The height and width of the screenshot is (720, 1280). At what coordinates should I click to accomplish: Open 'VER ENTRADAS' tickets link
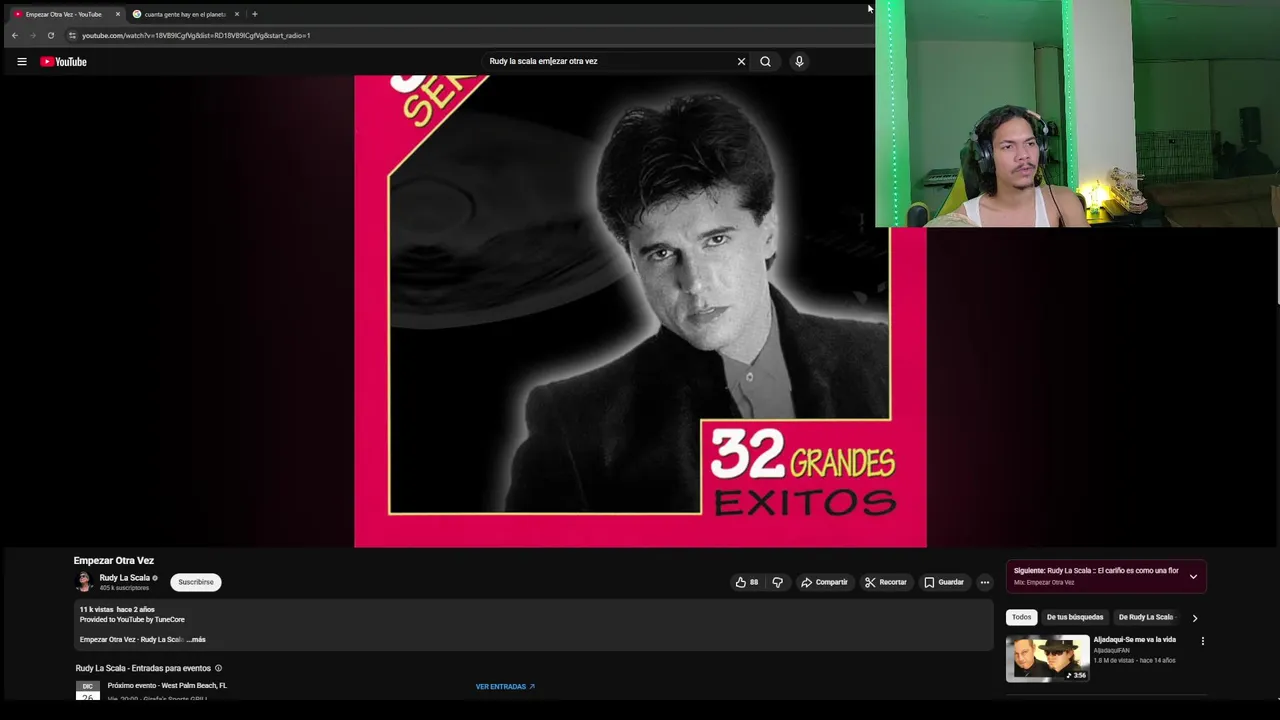tap(505, 687)
